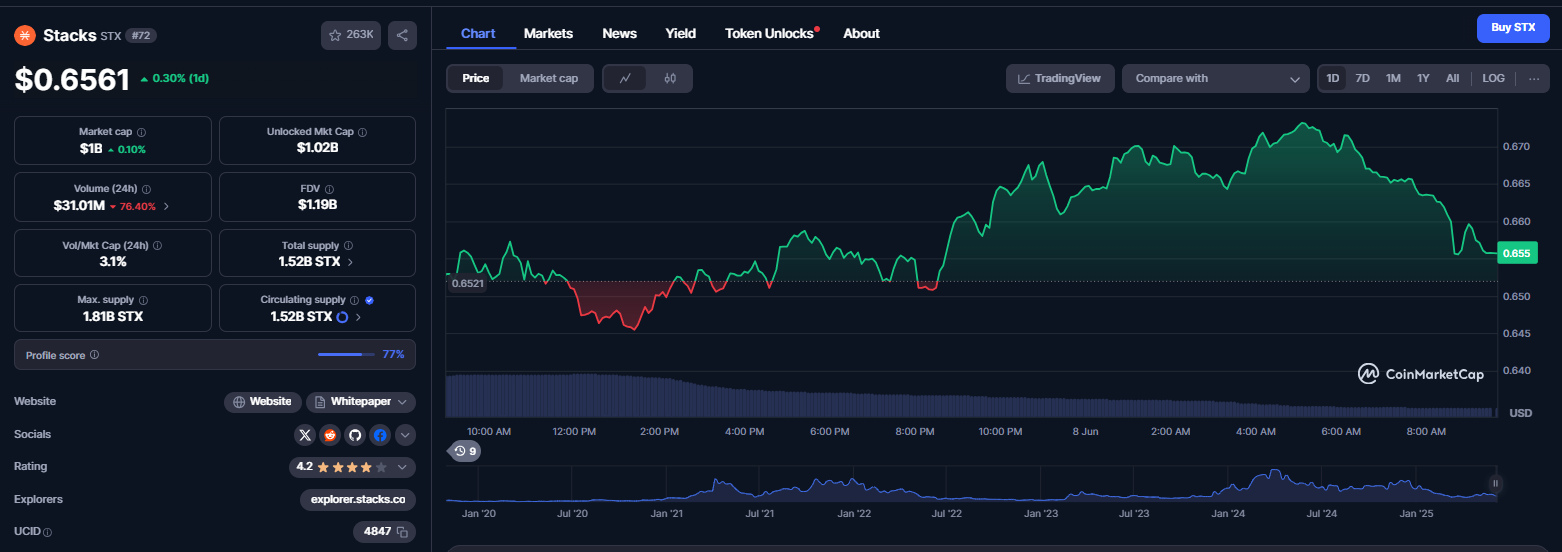Open explorer.stacks.co explorer link
1562x552 pixels.
pyautogui.click(x=358, y=500)
